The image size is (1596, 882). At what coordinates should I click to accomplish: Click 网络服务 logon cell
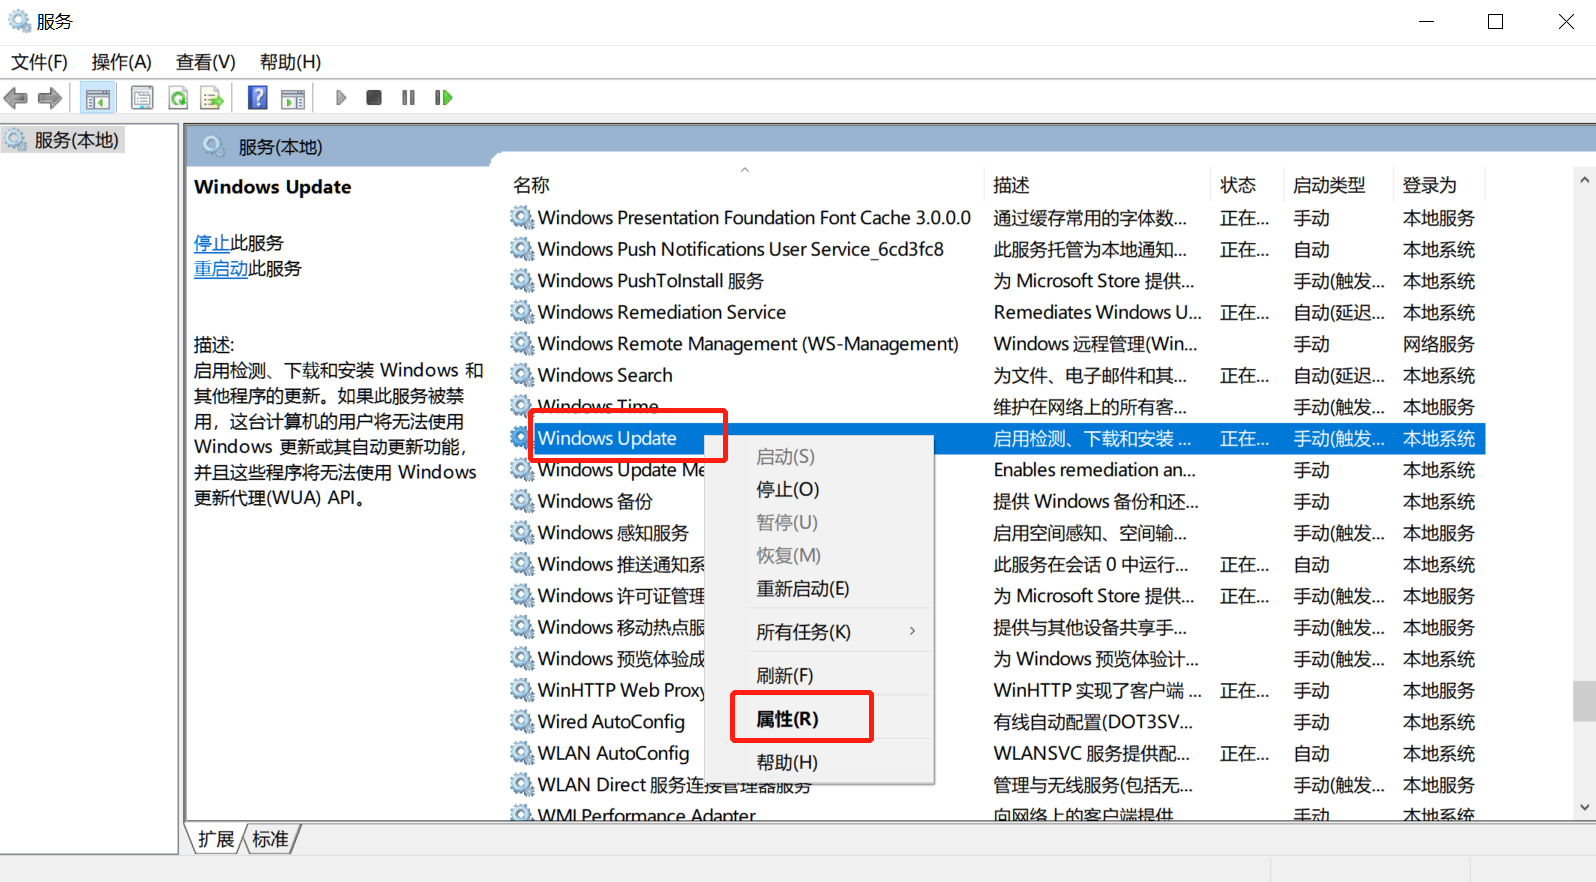point(1439,344)
